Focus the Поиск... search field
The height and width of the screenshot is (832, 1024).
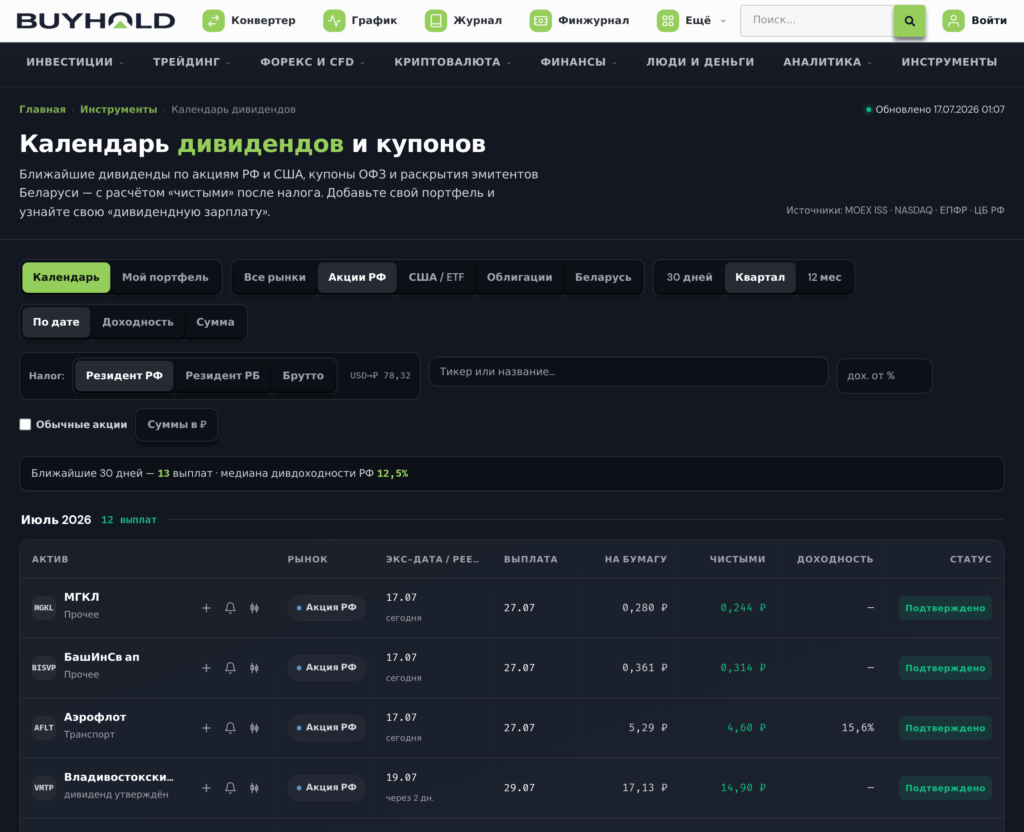tap(816, 20)
